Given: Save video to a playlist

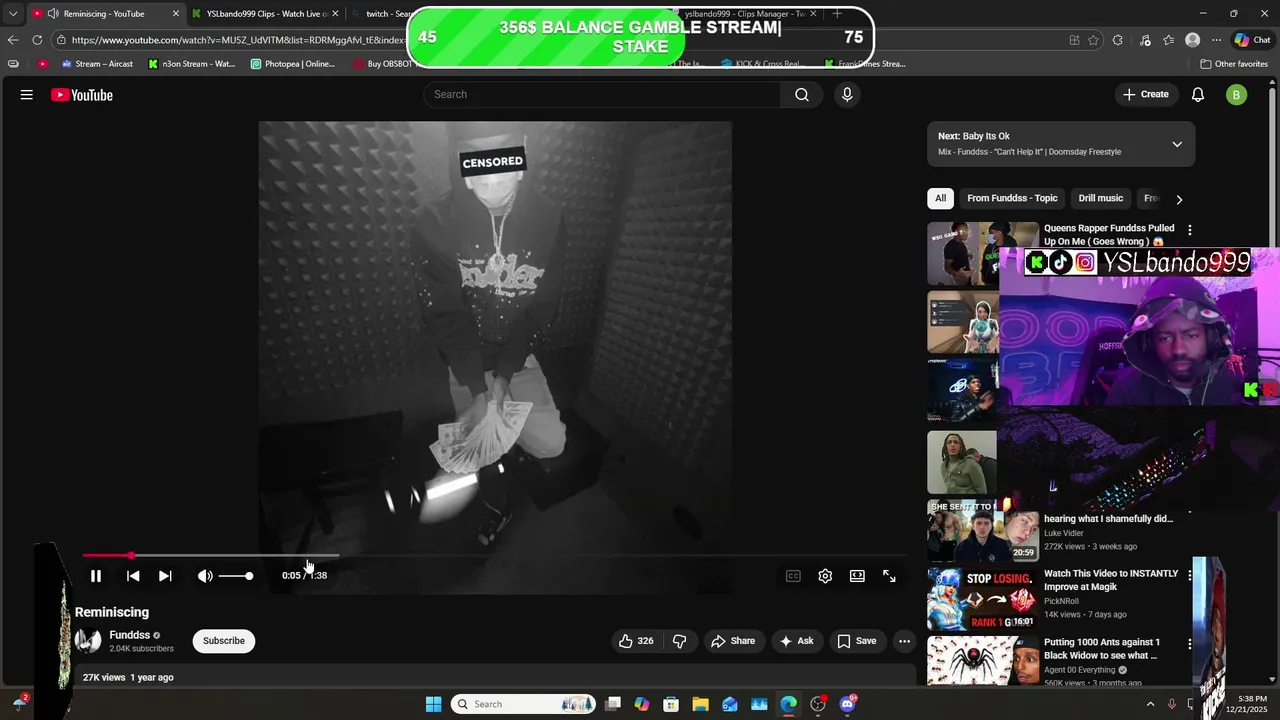Looking at the screenshot, I should pos(857,641).
